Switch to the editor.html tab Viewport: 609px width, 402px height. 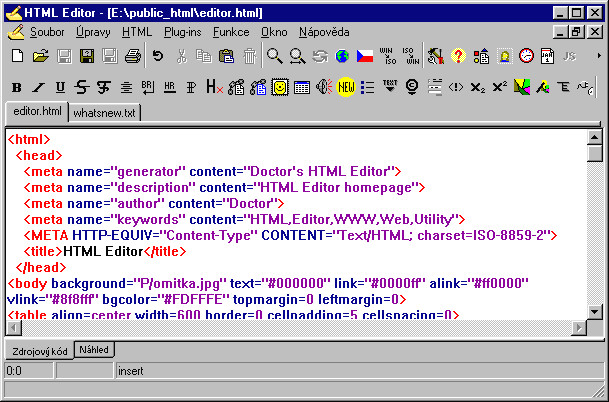(x=37, y=112)
